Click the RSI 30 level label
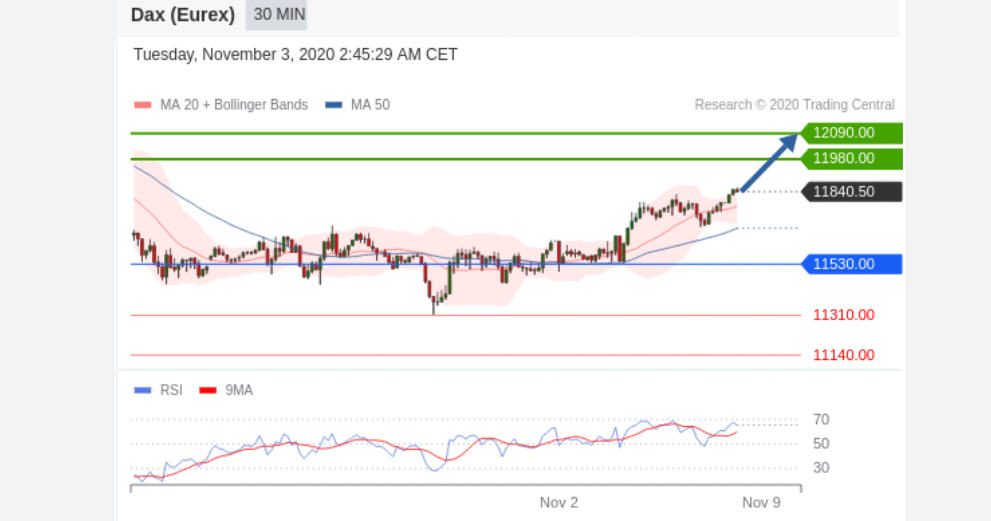 point(821,468)
